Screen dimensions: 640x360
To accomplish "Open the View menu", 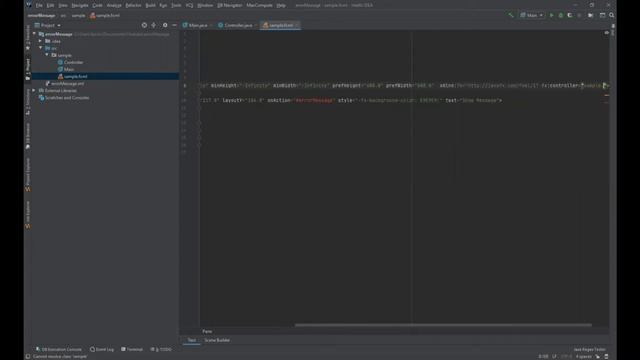I will click(63, 5).
